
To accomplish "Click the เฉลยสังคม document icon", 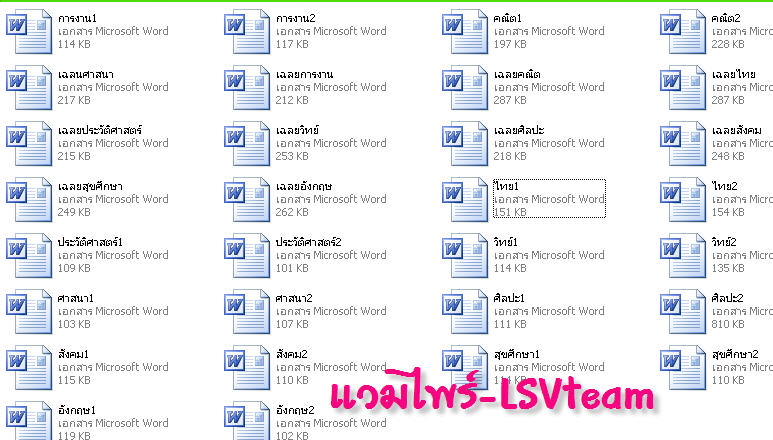I will (682, 143).
